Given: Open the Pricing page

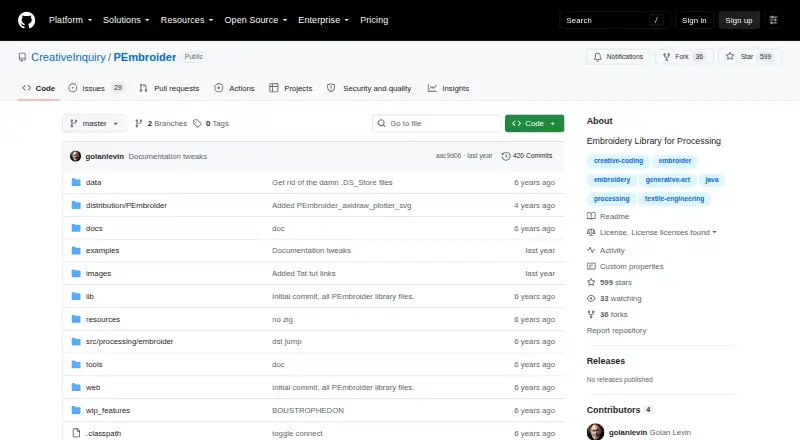Looking at the screenshot, I should [374, 20].
